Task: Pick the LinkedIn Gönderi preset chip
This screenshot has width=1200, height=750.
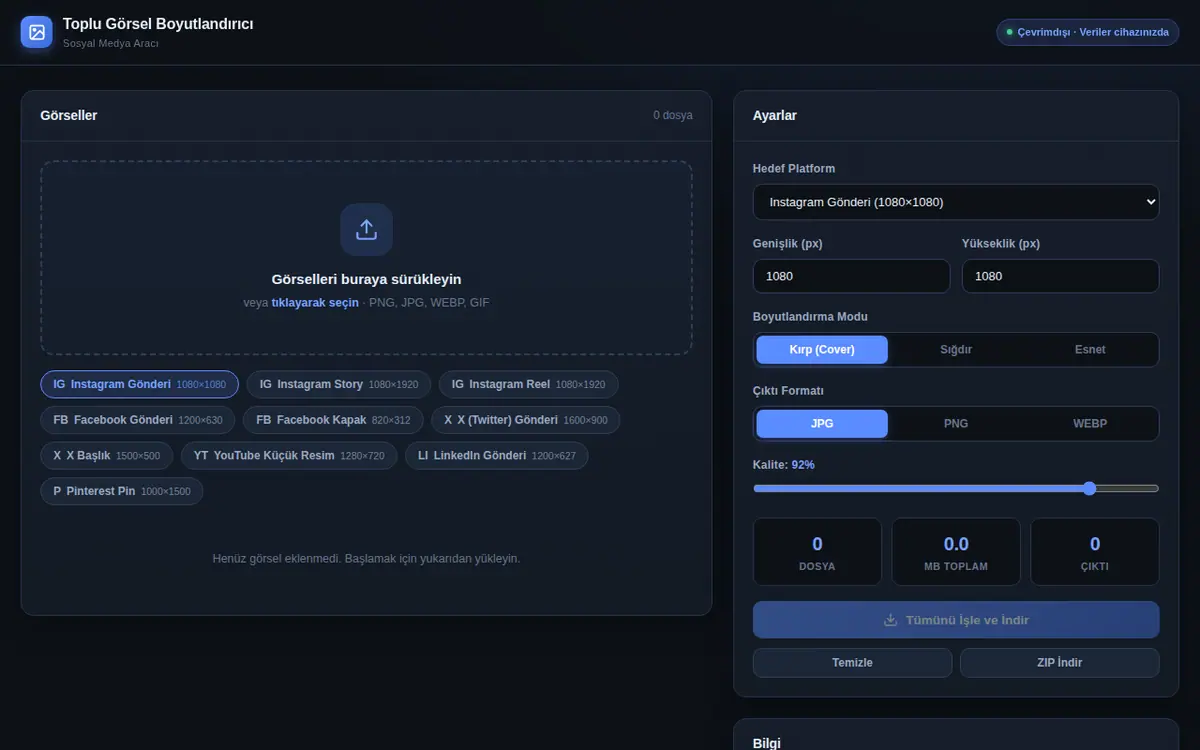Action: [x=497, y=456]
